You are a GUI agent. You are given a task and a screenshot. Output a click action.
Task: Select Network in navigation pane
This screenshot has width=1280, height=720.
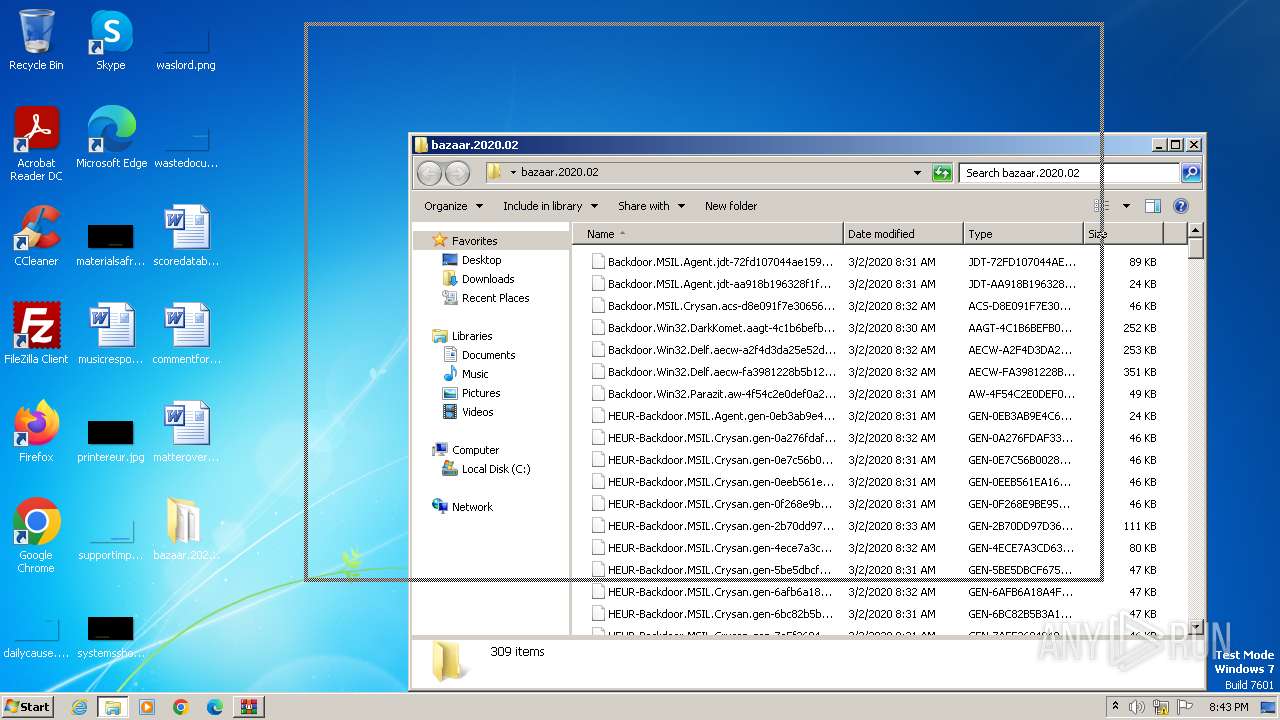pyautogui.click(x=472, y=507)
